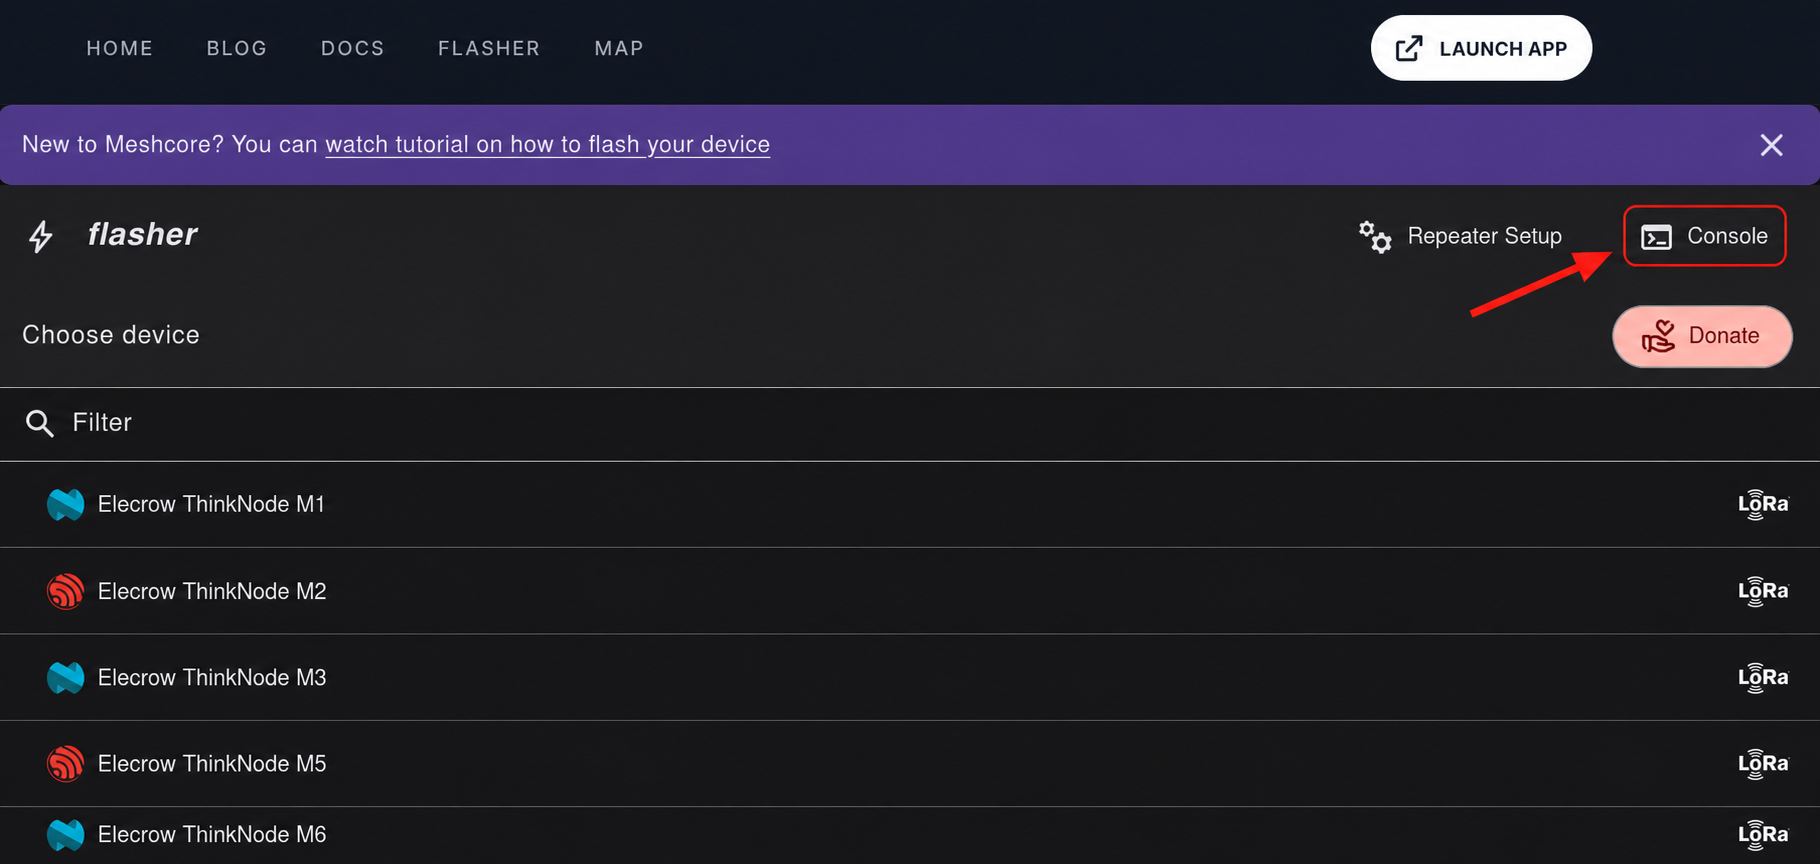This screenshot has width=1820, height=864.
Task: Open Repeater Setup
Action: pyautogui.click(x=1460, y=236)
